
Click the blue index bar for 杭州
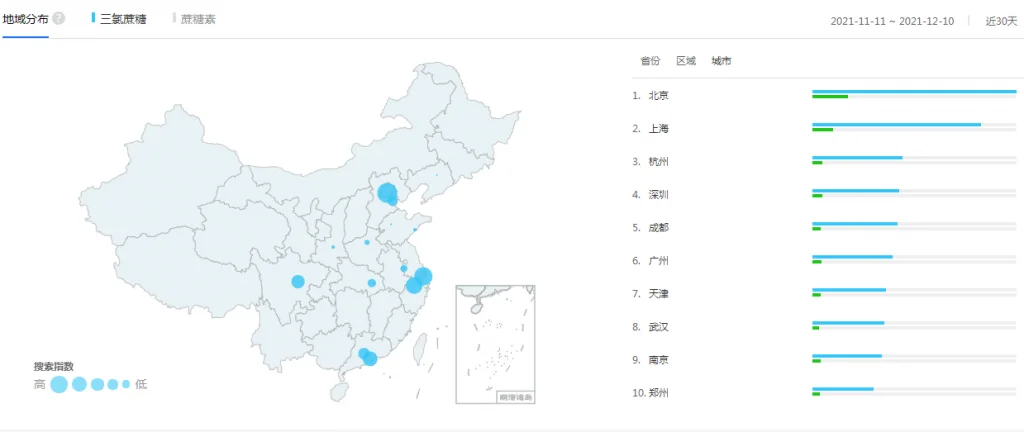pyautogui.click(x=857, y=157)
